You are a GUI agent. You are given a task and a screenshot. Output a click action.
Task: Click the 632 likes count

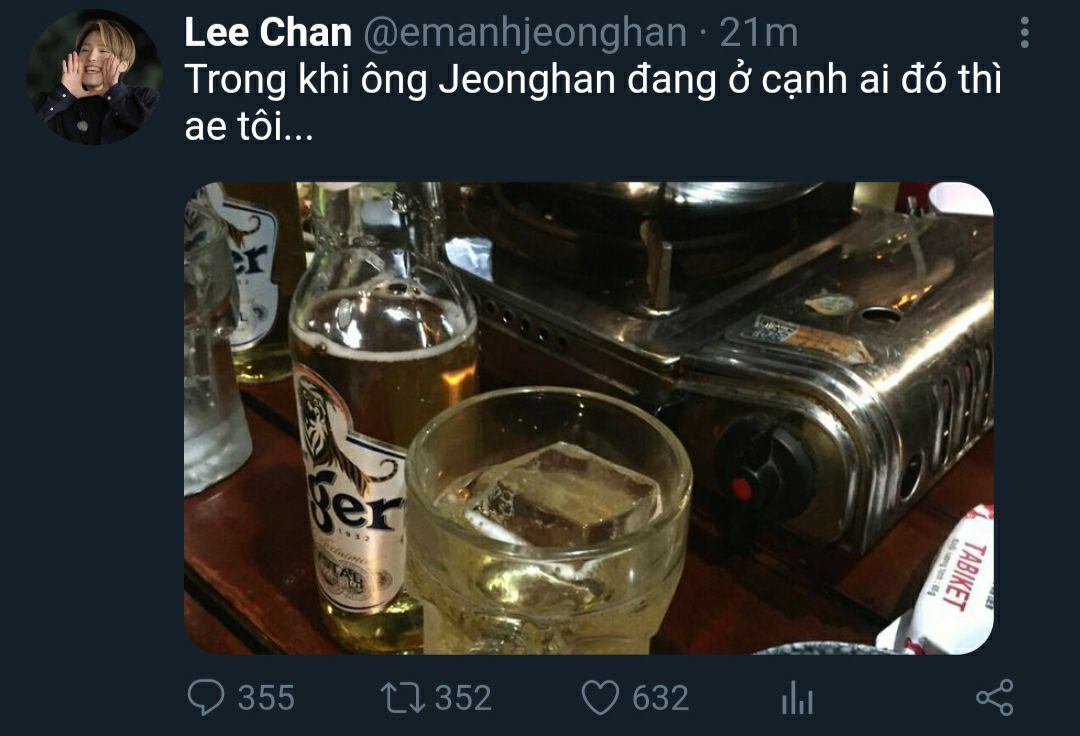click(x=661, y=698)
